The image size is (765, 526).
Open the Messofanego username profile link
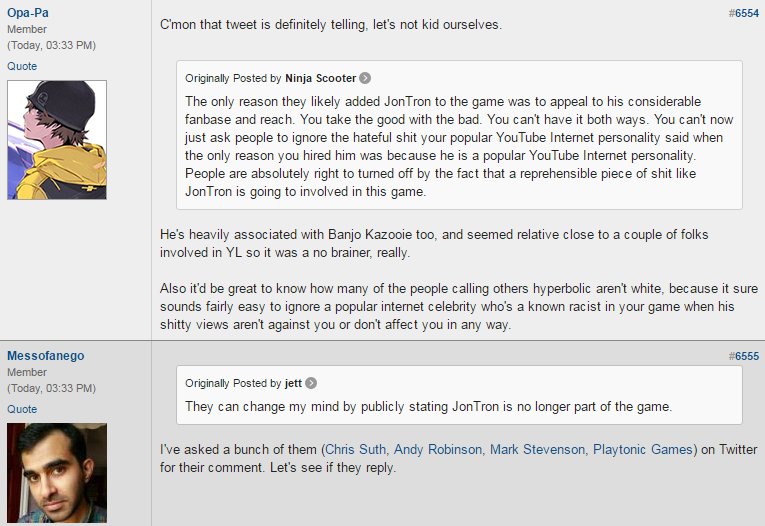45,356
